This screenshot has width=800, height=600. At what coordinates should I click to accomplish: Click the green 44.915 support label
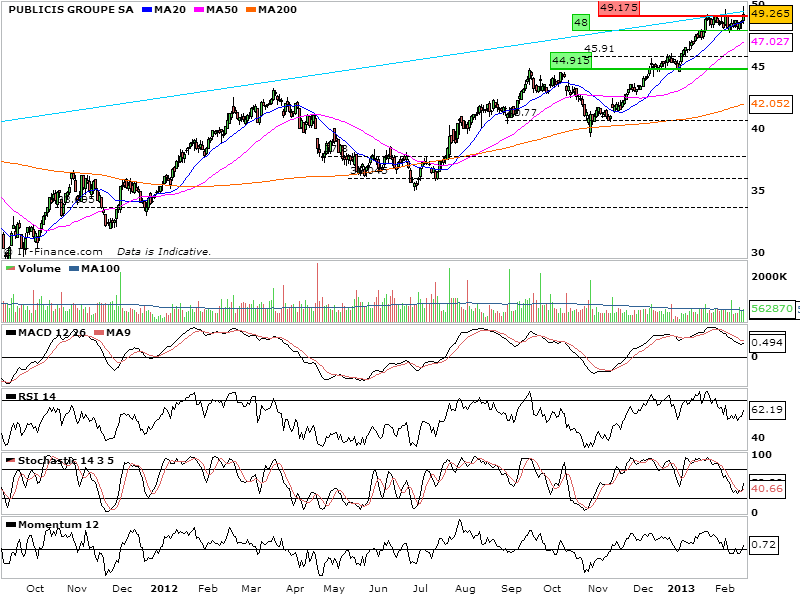[x=570, y=61]
